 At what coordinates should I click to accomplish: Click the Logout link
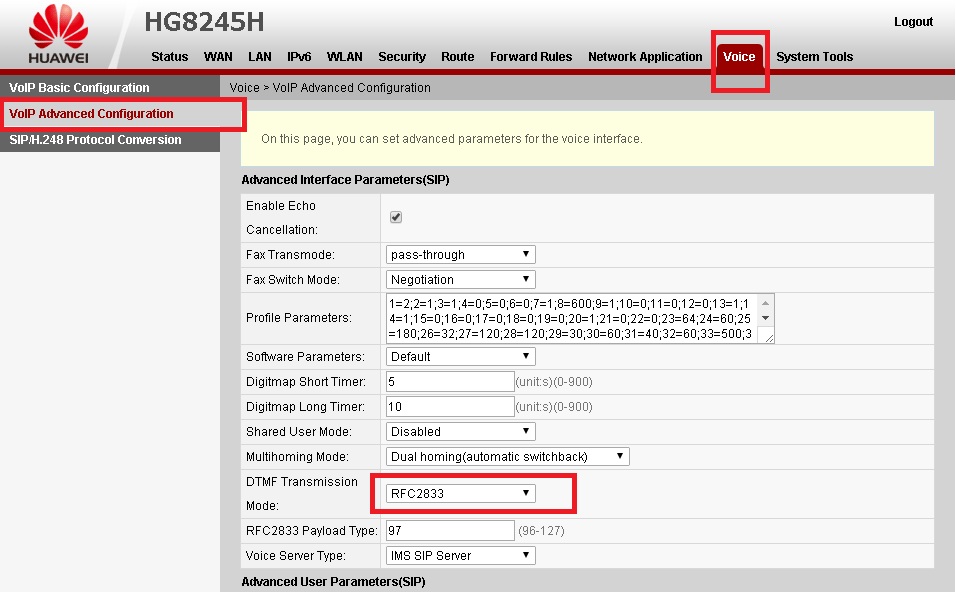point(913,22)
